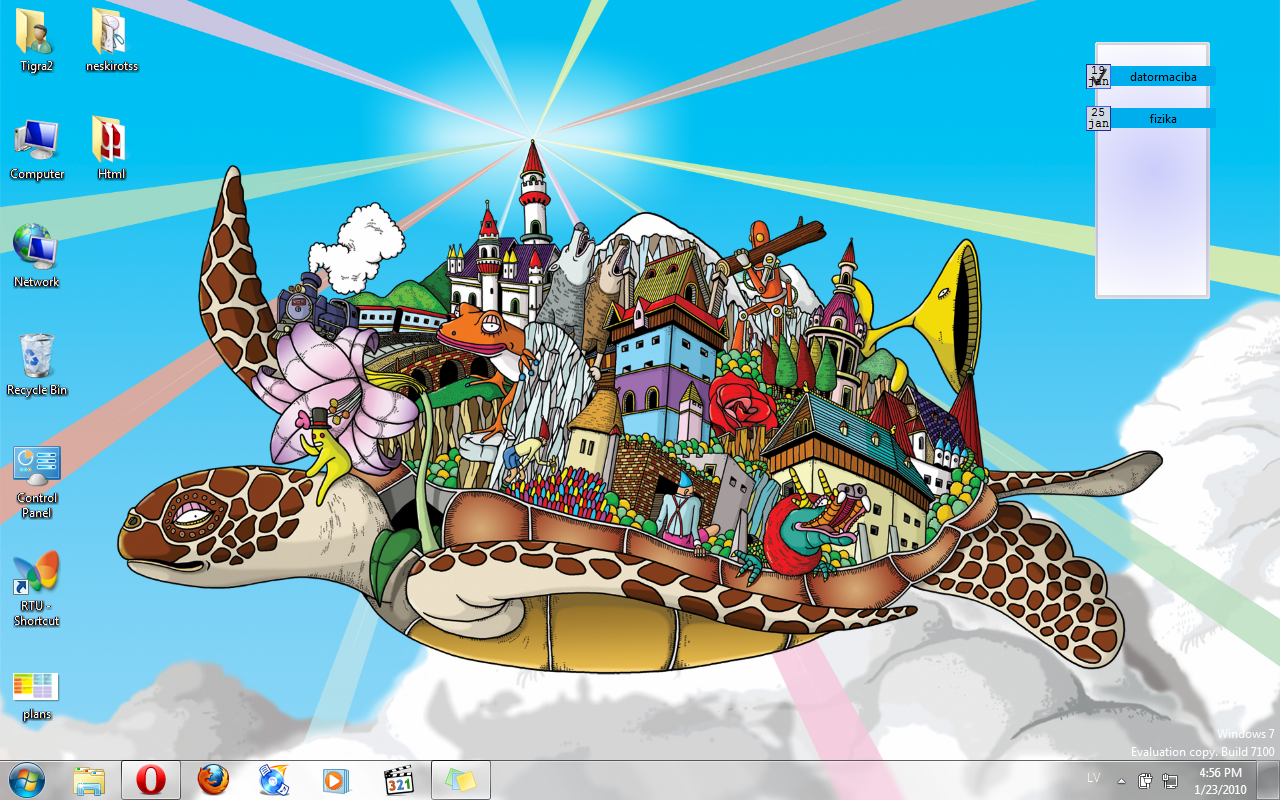Open the neskirotss folder icon
The height and width of the screenshot is (800, 1280).
pyautogui.click(x=111, y=41)
